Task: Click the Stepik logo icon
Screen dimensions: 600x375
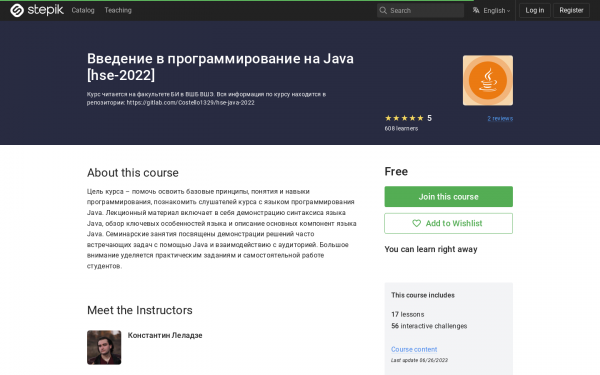Action: click(17, 10)
